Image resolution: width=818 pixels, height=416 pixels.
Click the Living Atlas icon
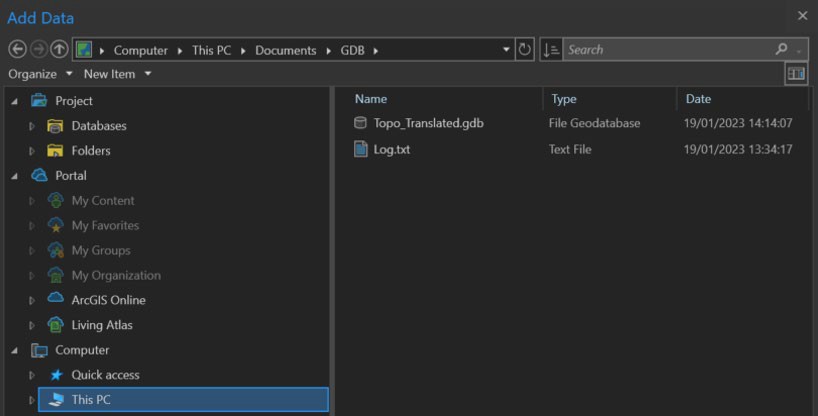pyautogui.click(x=55, y=325)
